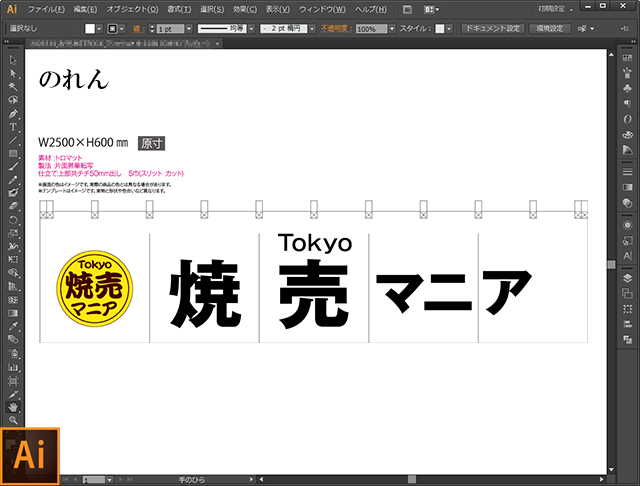This screenshot has height=486, width=640.
Task: Open the Align panel
Action: pyautogui.click(x=627, y=324)
